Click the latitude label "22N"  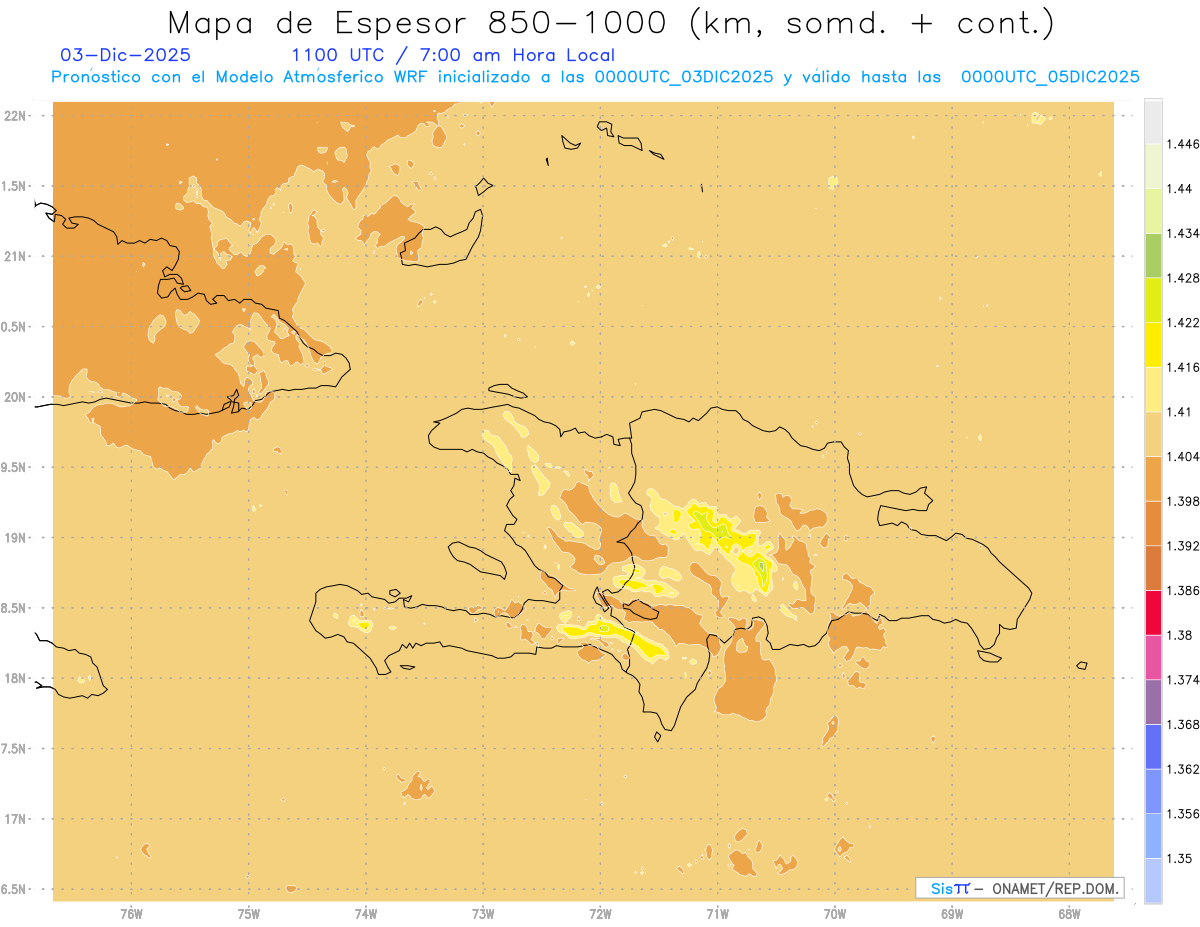coord(15,116)
